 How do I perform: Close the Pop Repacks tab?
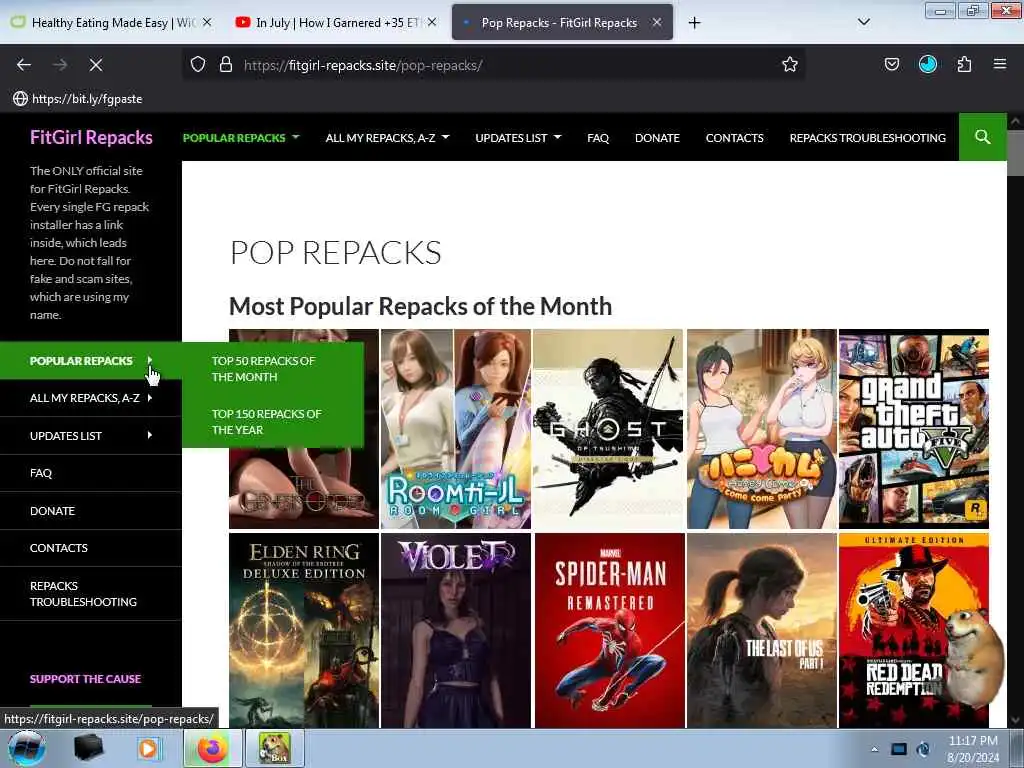pos(657,22)
